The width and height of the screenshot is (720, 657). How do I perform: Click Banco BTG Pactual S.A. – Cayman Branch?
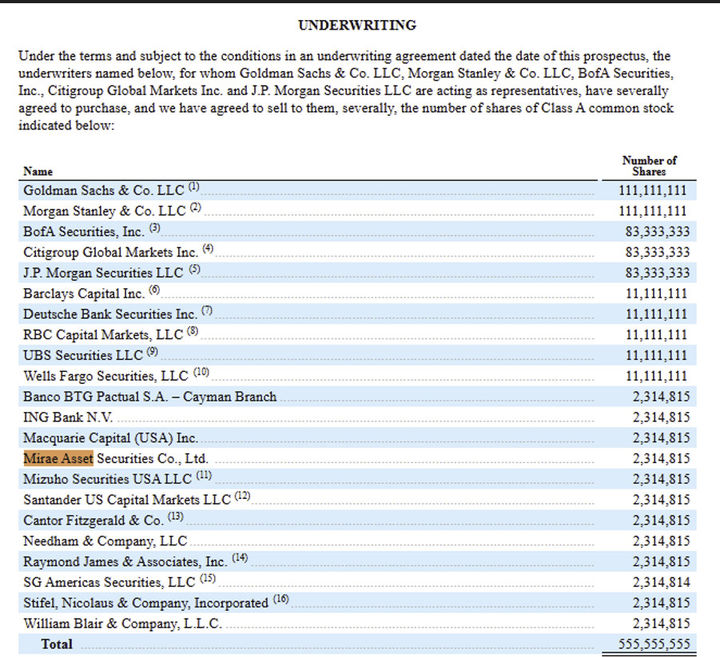pos(150,397)
